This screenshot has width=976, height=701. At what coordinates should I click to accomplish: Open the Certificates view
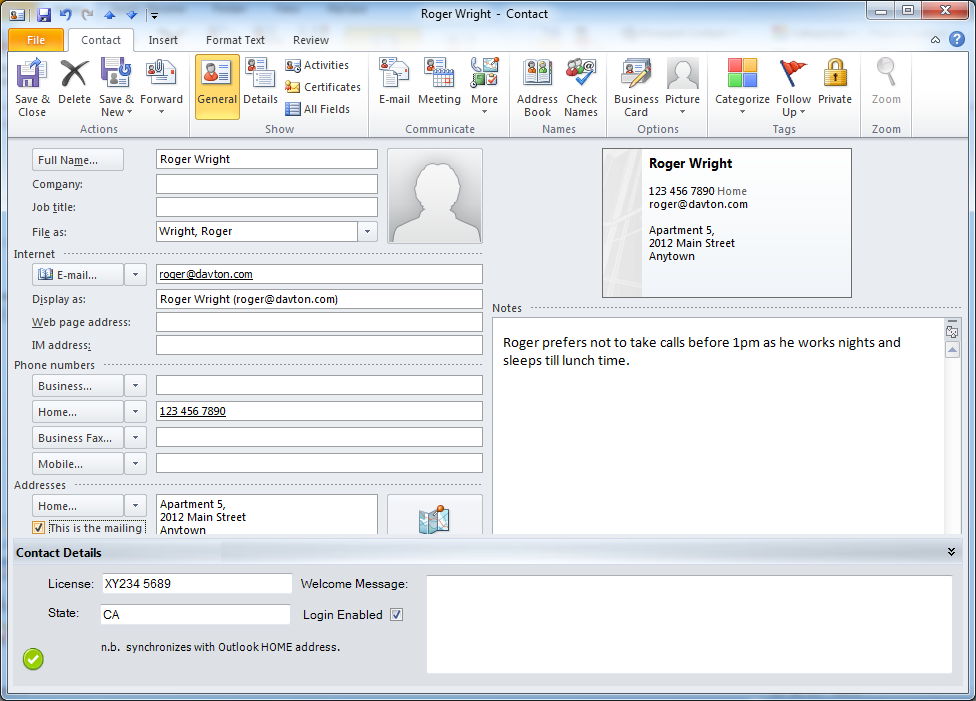323,87
